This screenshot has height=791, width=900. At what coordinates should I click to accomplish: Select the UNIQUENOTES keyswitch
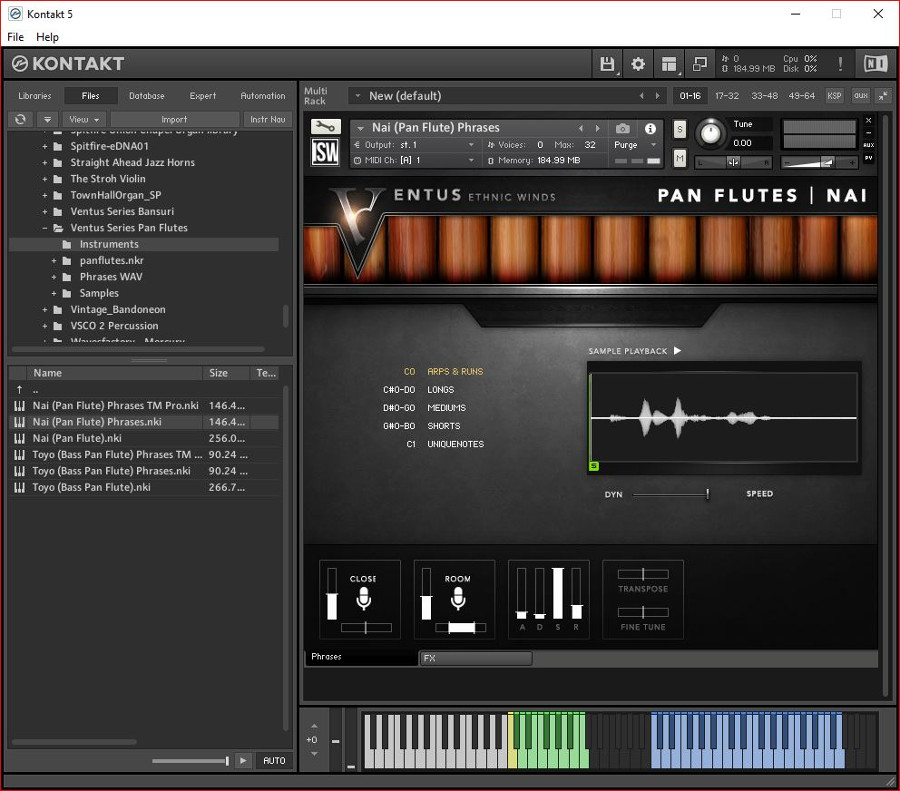pyautogui.click(x=456, y=444)
